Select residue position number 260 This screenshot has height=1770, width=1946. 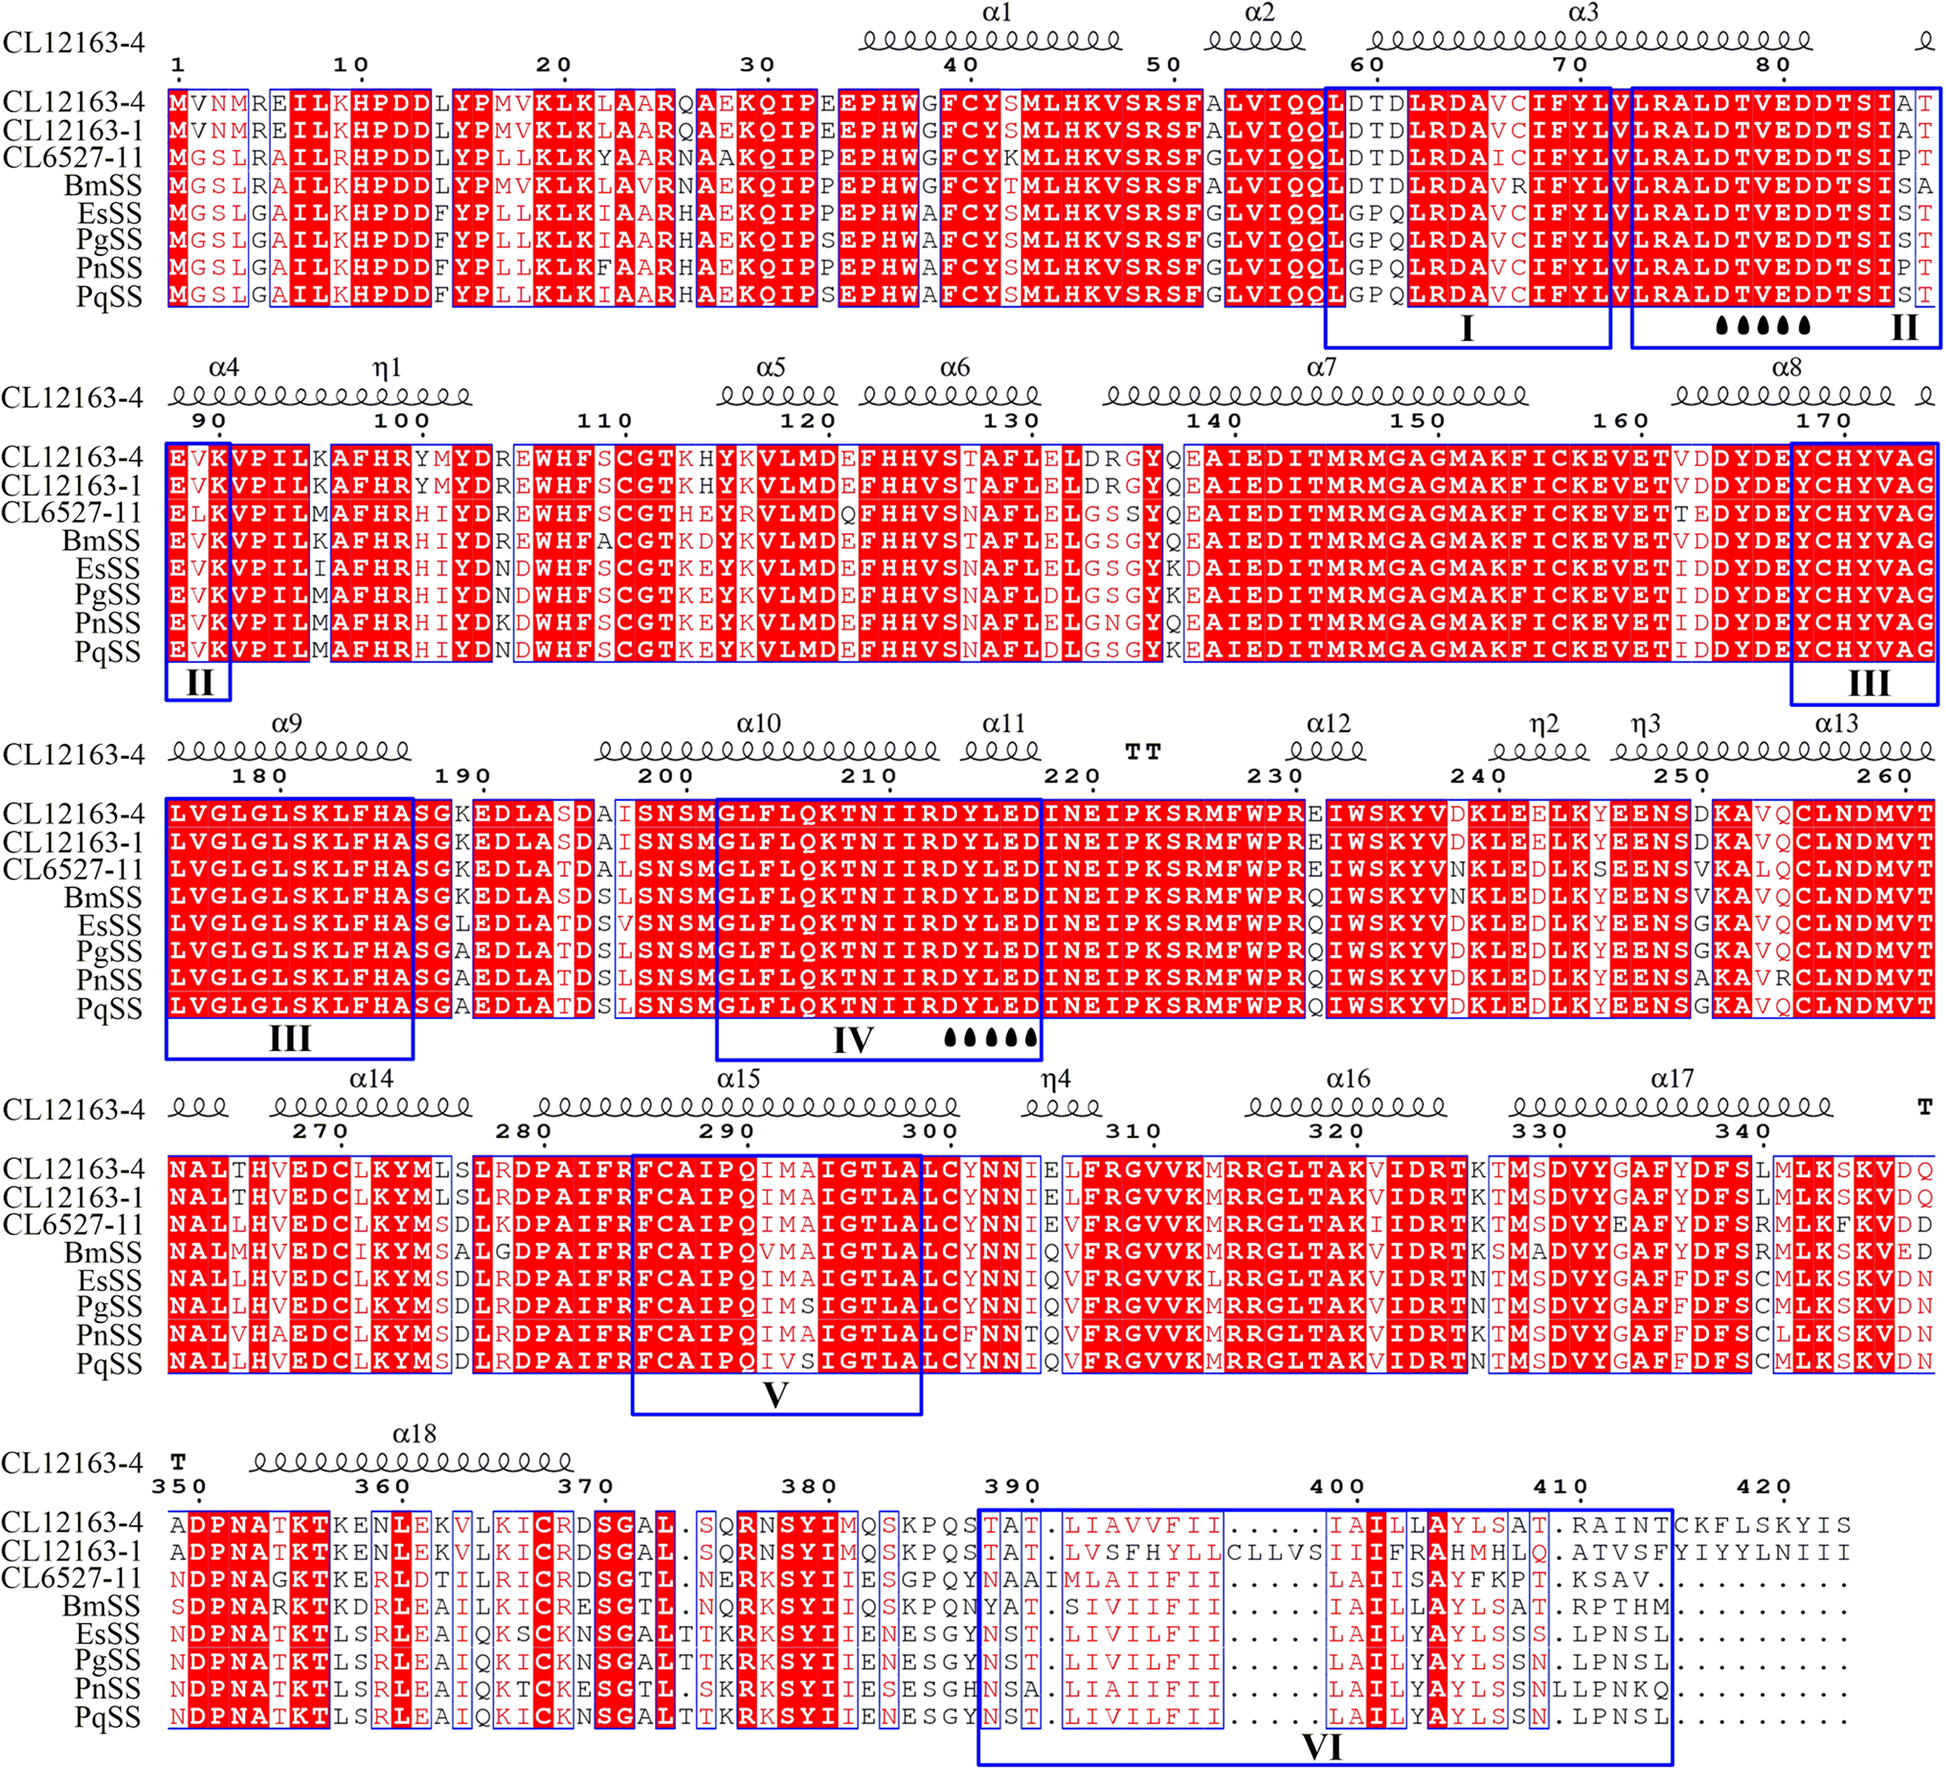[1886, 776]
